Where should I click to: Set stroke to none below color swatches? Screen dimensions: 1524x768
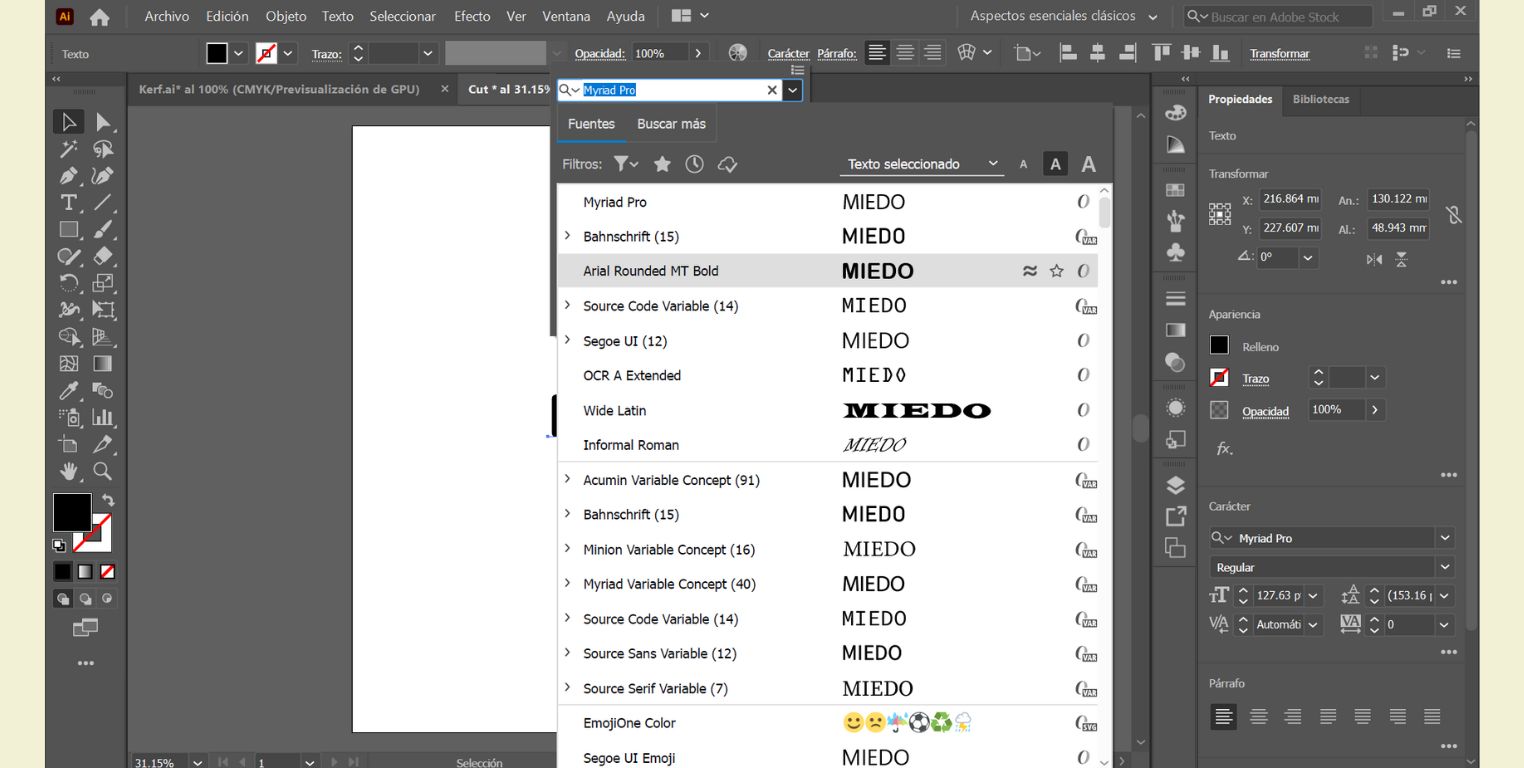[108, 572]
